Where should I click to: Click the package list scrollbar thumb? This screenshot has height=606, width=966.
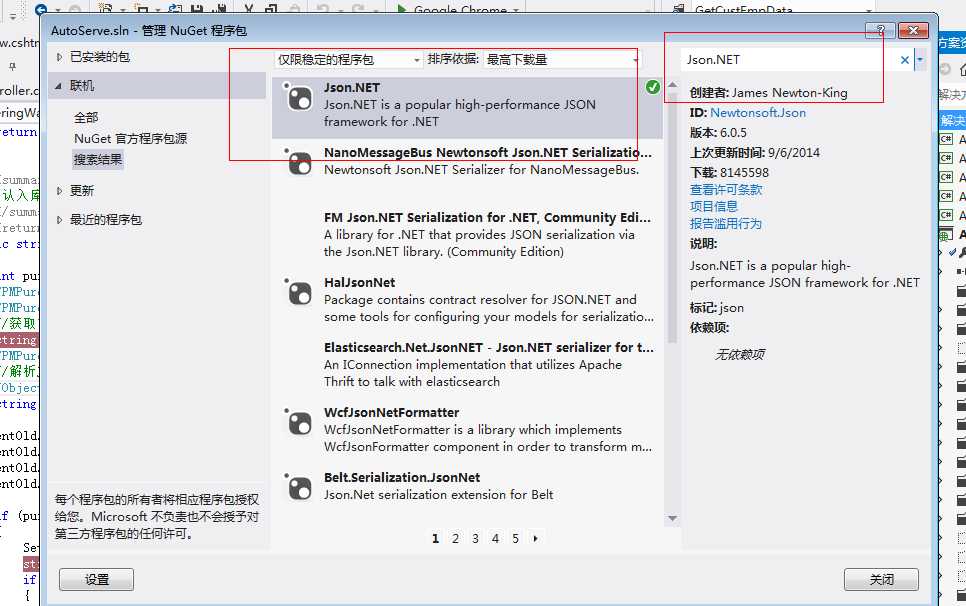[x=672, y=217]
